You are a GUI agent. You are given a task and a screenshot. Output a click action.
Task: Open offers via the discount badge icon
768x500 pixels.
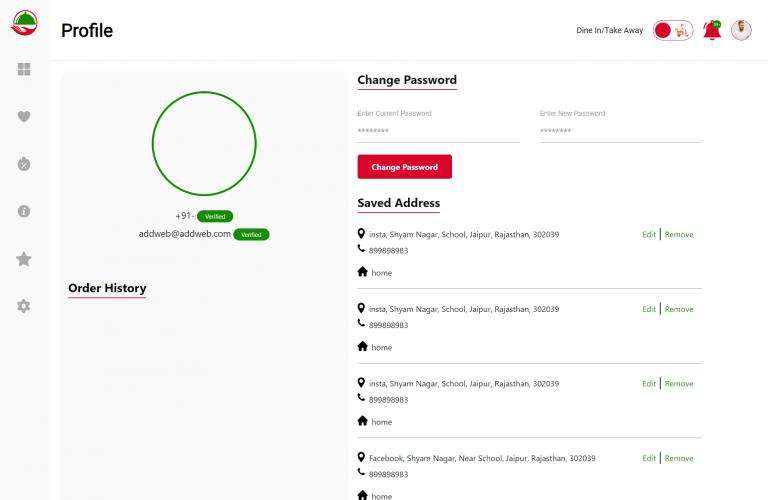[24, 164]
